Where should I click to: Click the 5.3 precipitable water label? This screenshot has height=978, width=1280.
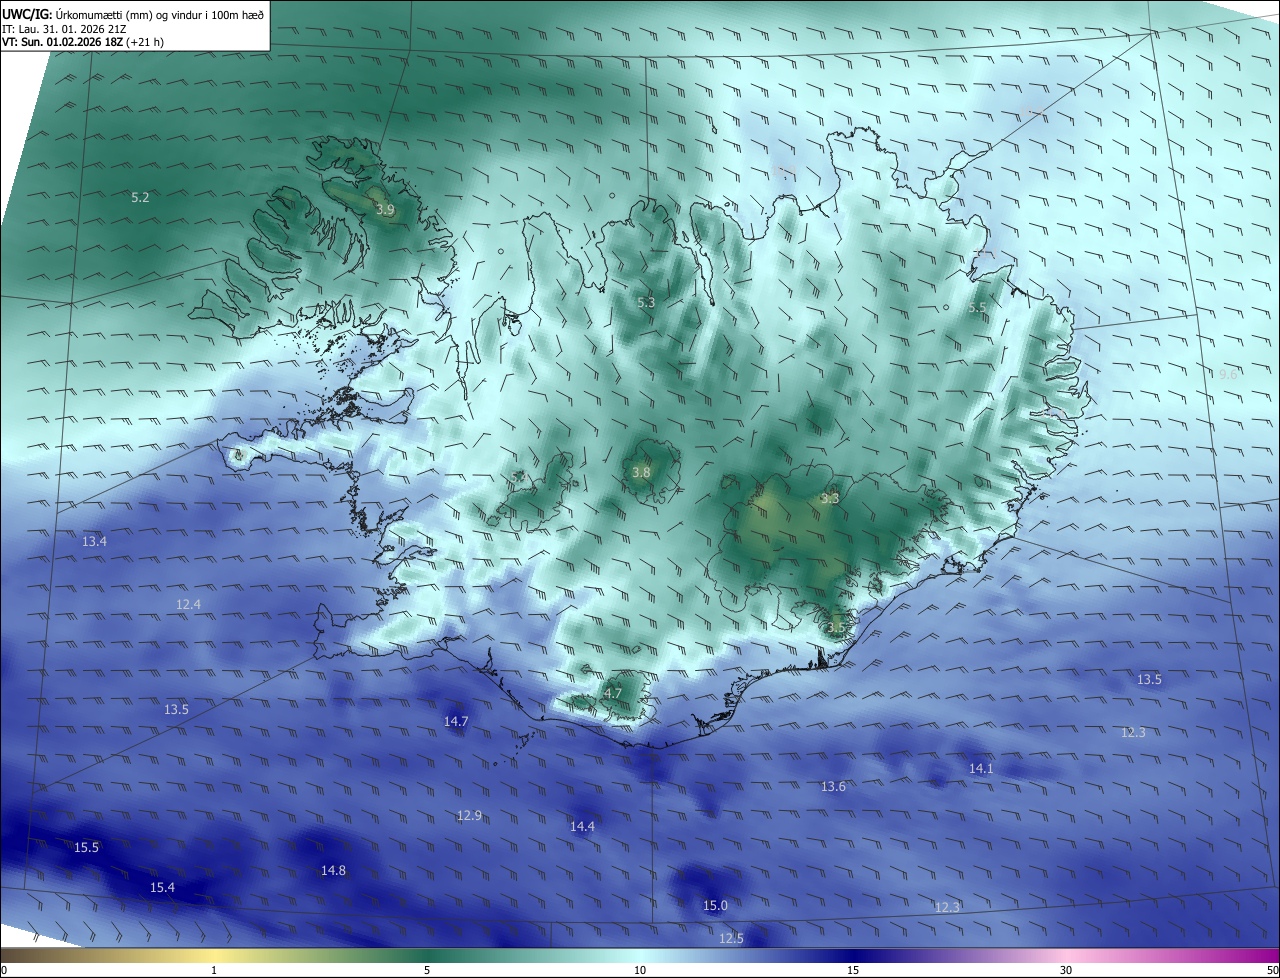(x=646, y=302)
